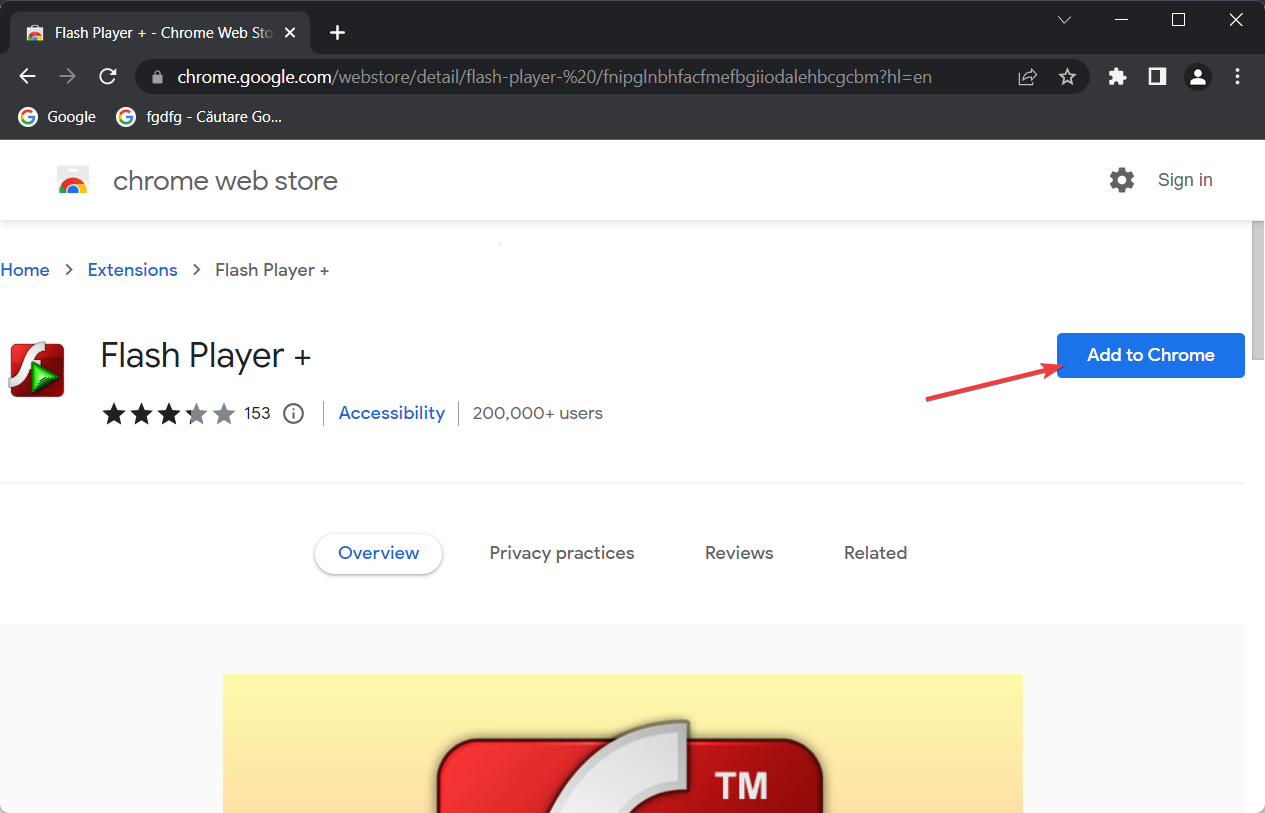Open the web store settings gear
This screenshot has width=1265, height=813.
pyautogui.click(x=1122, y=180)
